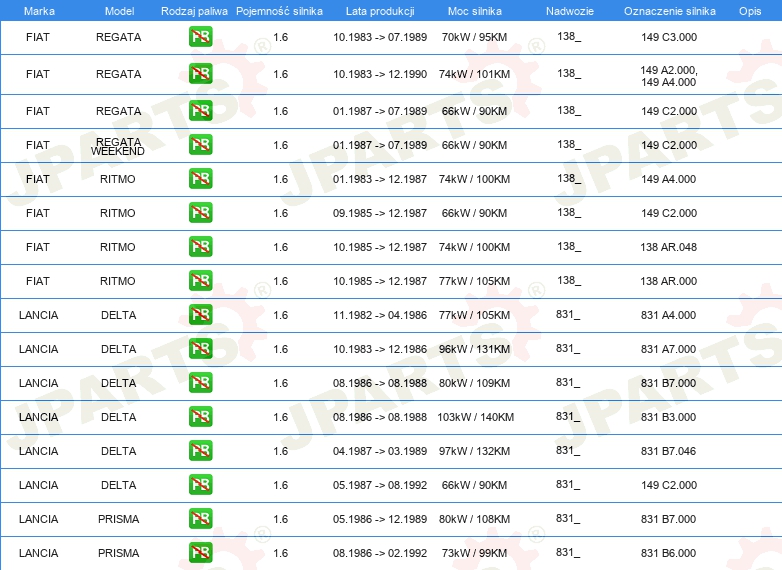Select engine code 149 C3.000
This screenshot has height=570, width=782.
coord(669,37)
